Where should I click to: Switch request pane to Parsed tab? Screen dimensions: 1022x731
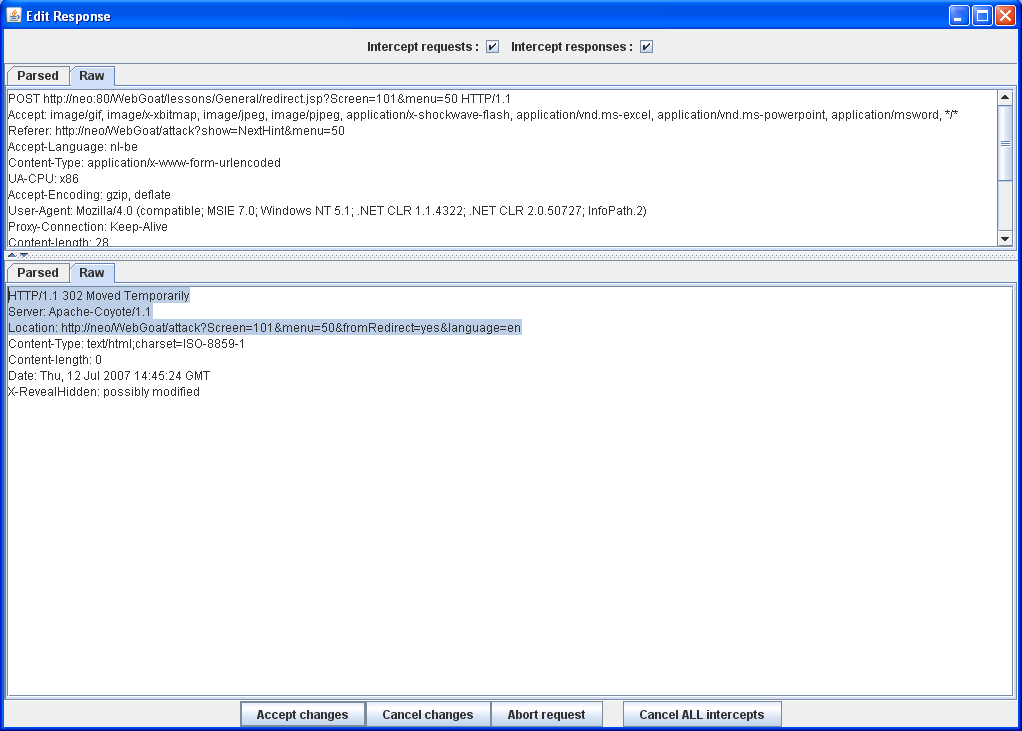coord(38,76)
